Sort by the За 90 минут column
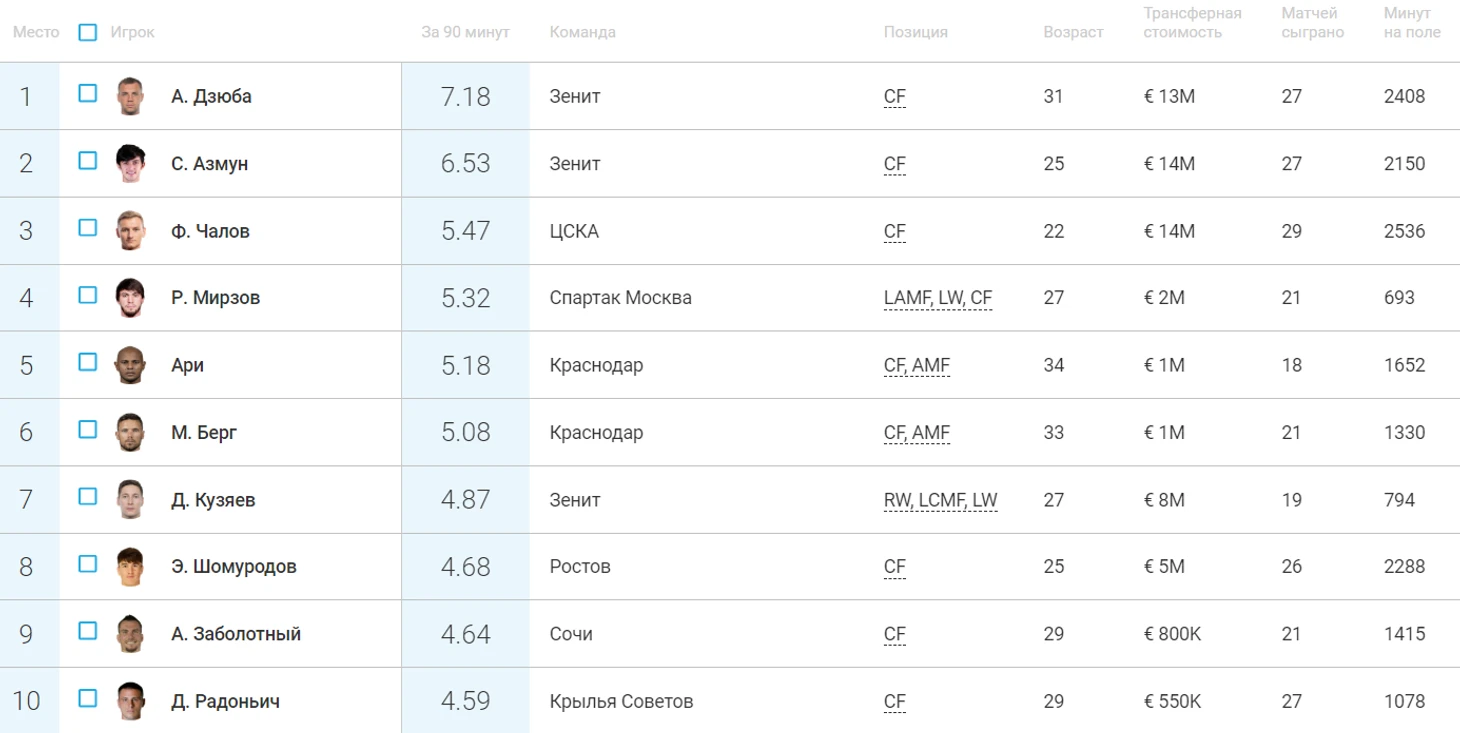This screenshot has height=733, width=1460. 465,32
